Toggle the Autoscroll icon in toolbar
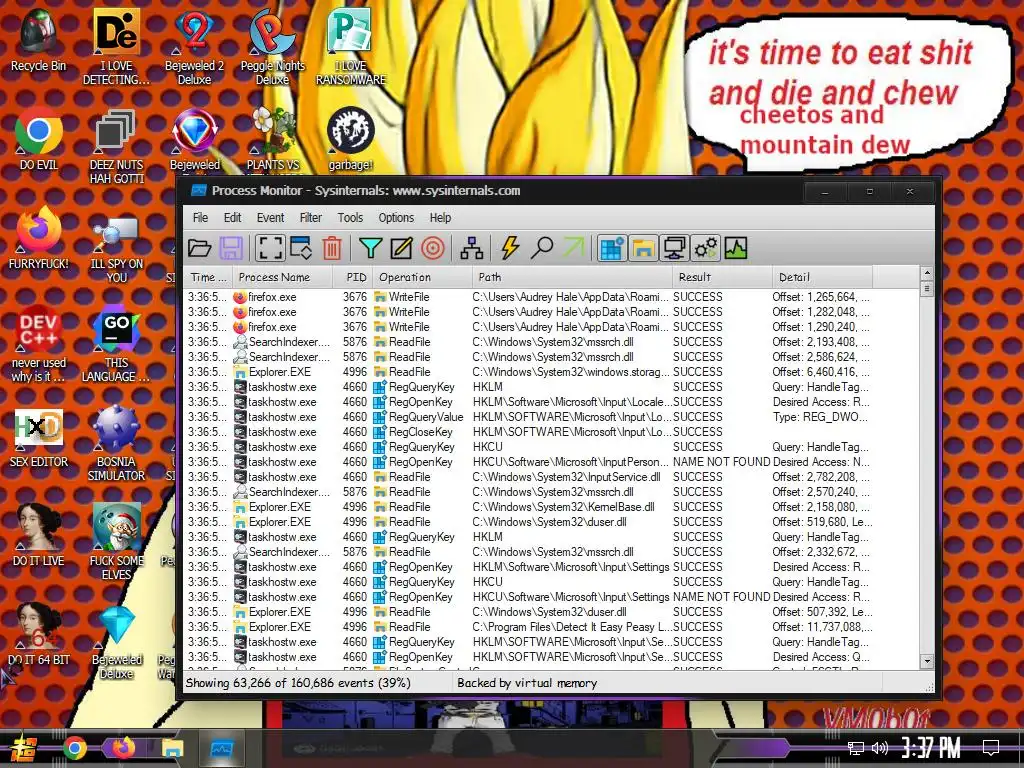1024x768 pixels. [301, 248]
